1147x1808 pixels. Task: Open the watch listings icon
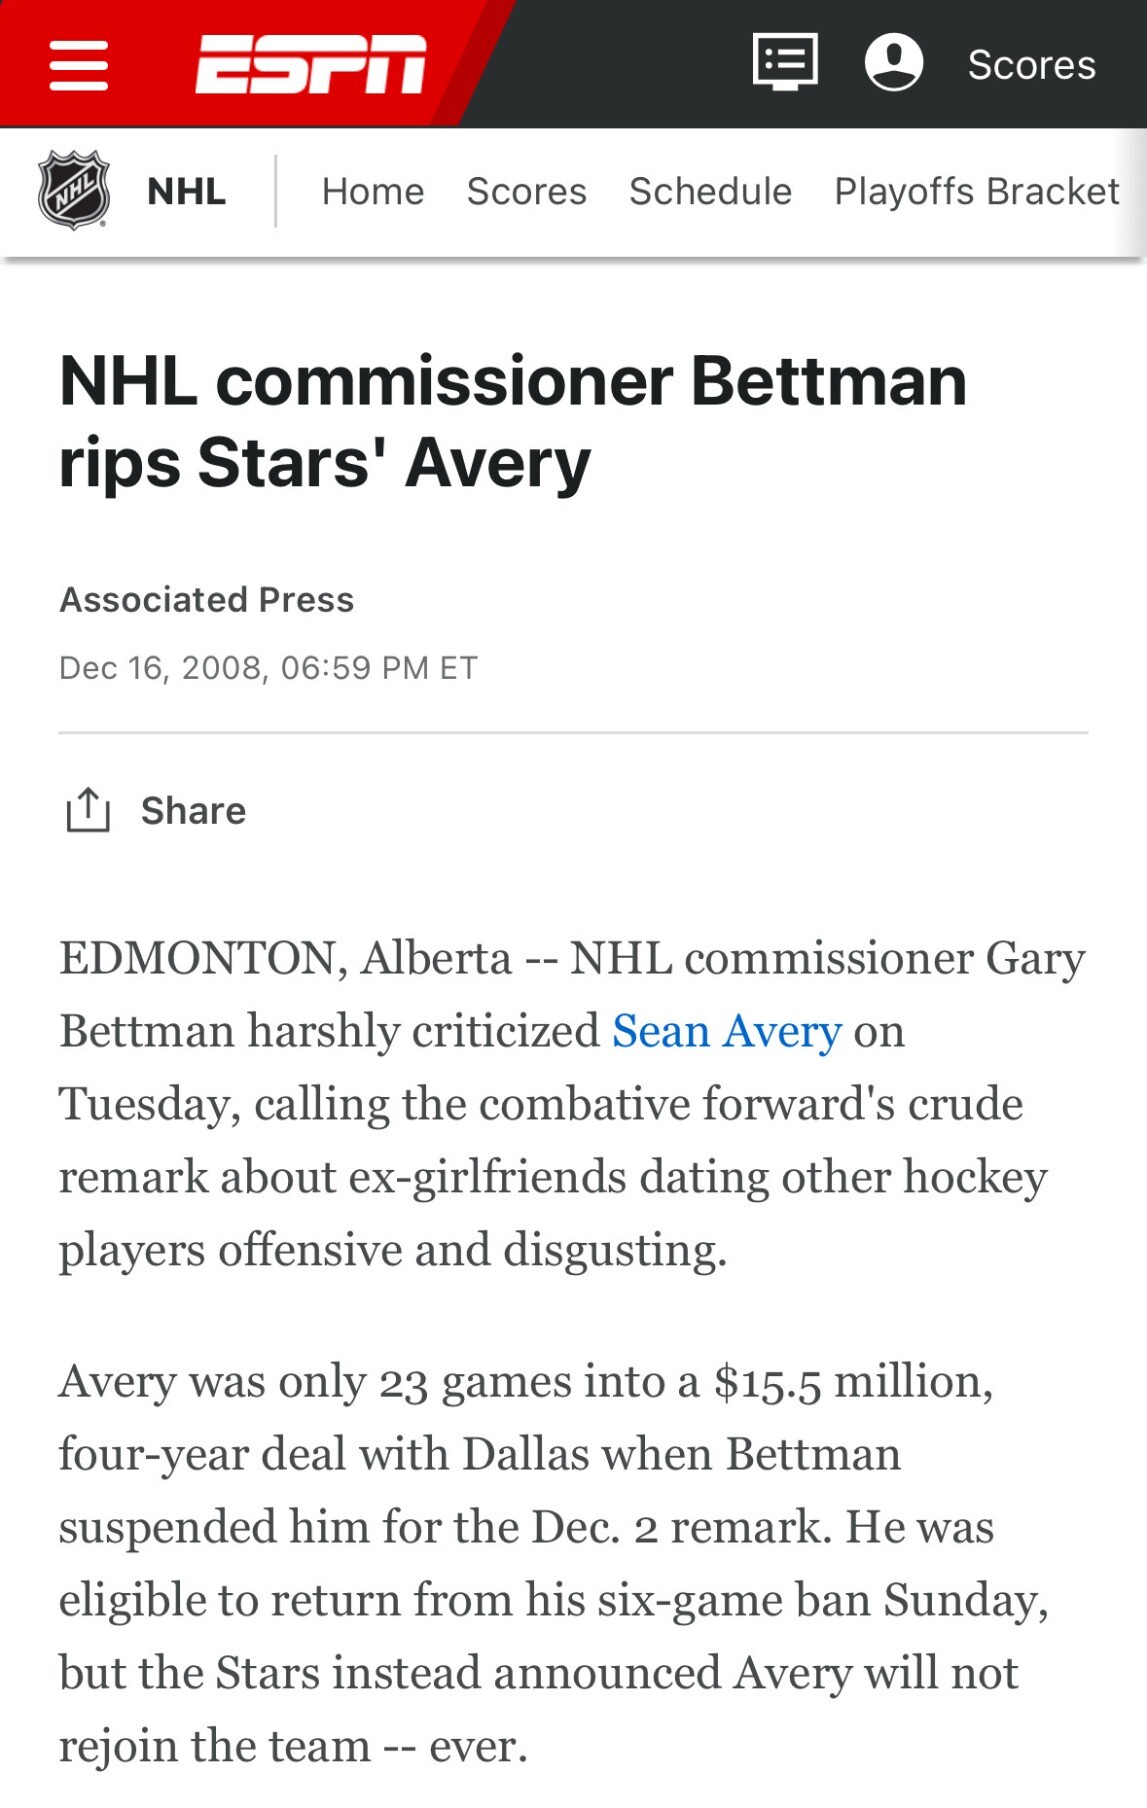point(785,62)
